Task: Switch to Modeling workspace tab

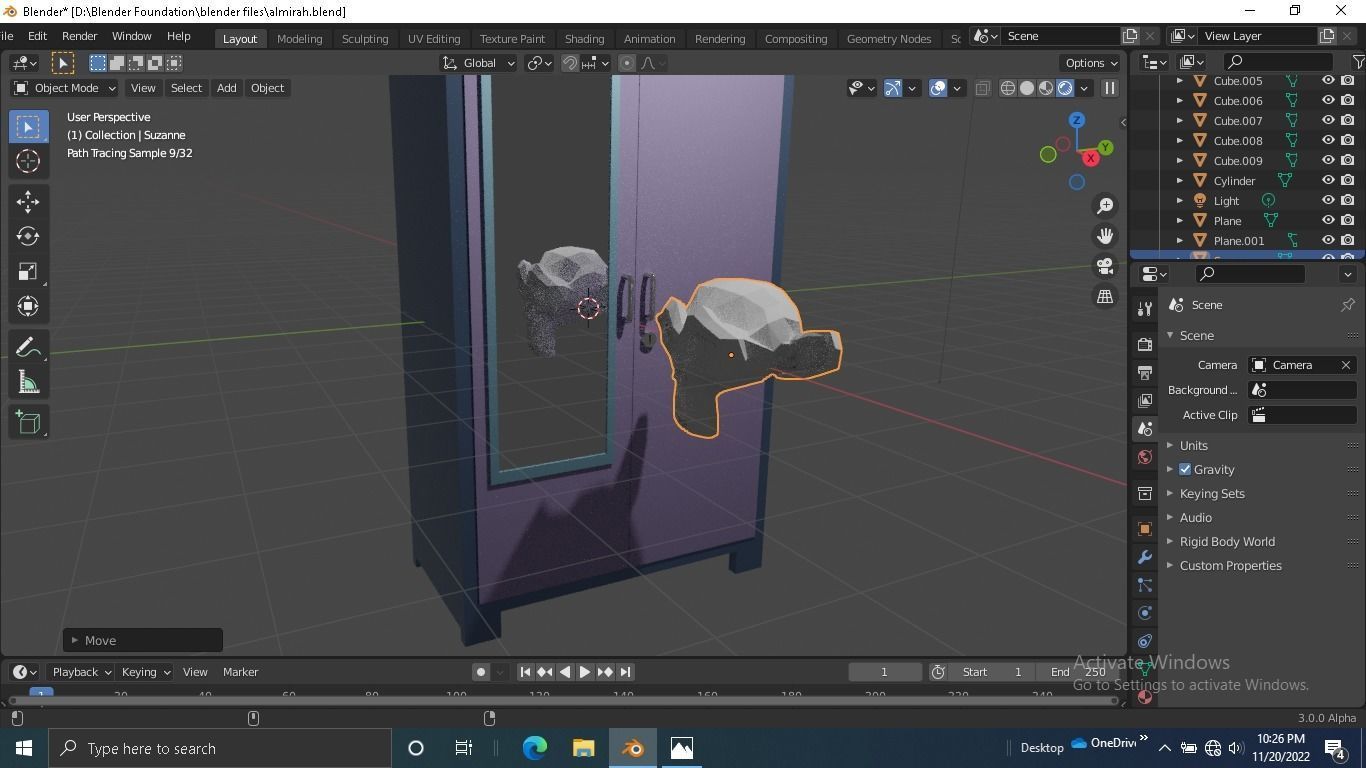Action: coord(299,38)
